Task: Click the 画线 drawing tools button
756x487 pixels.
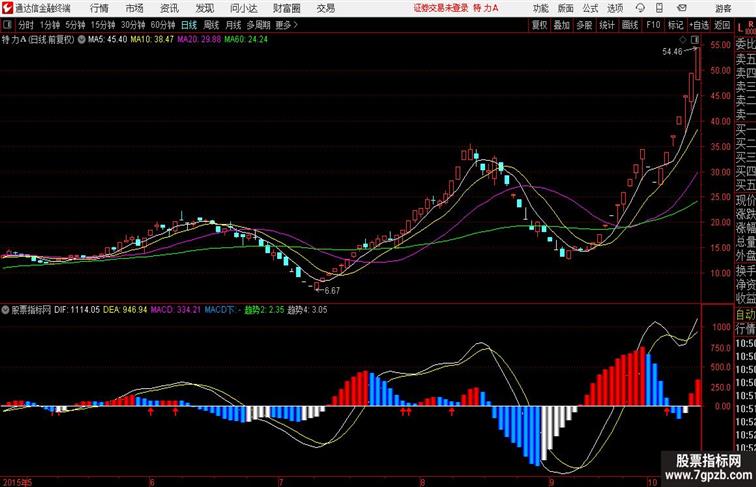Action: [630, 25]
